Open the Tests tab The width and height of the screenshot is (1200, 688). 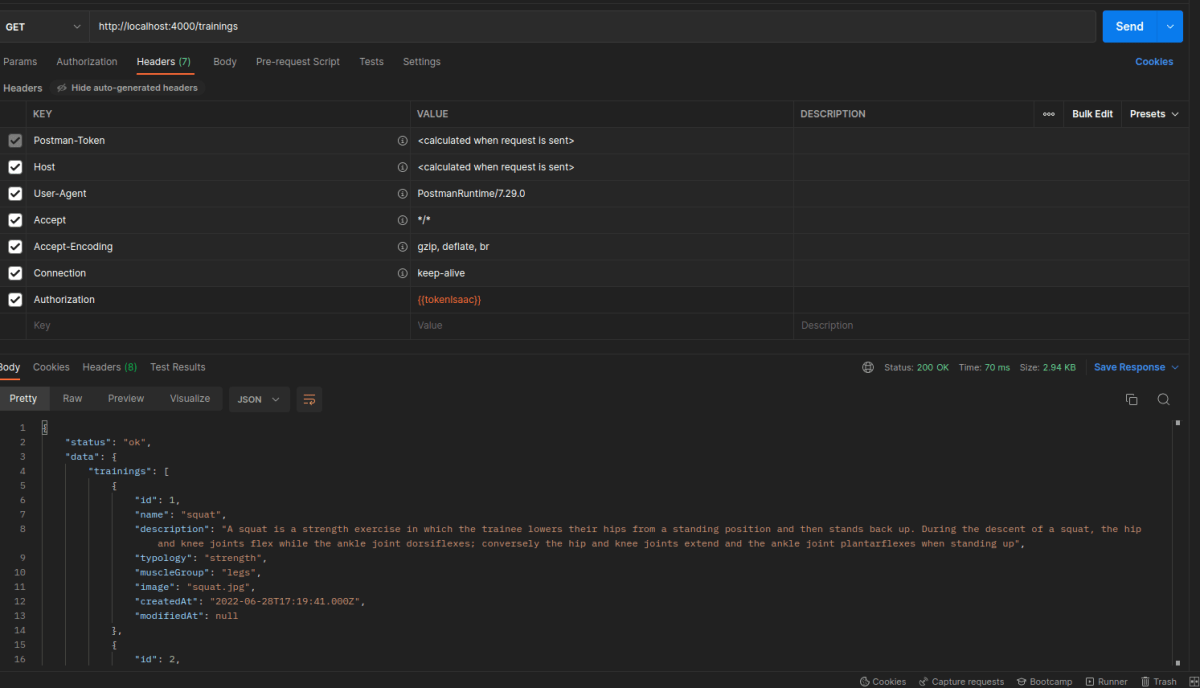pyautogui.click(x=371, y=62)
